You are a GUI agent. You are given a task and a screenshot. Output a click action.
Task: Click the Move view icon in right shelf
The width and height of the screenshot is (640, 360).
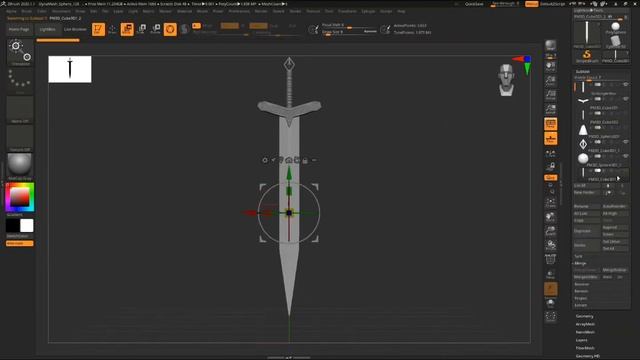[551, 217]
